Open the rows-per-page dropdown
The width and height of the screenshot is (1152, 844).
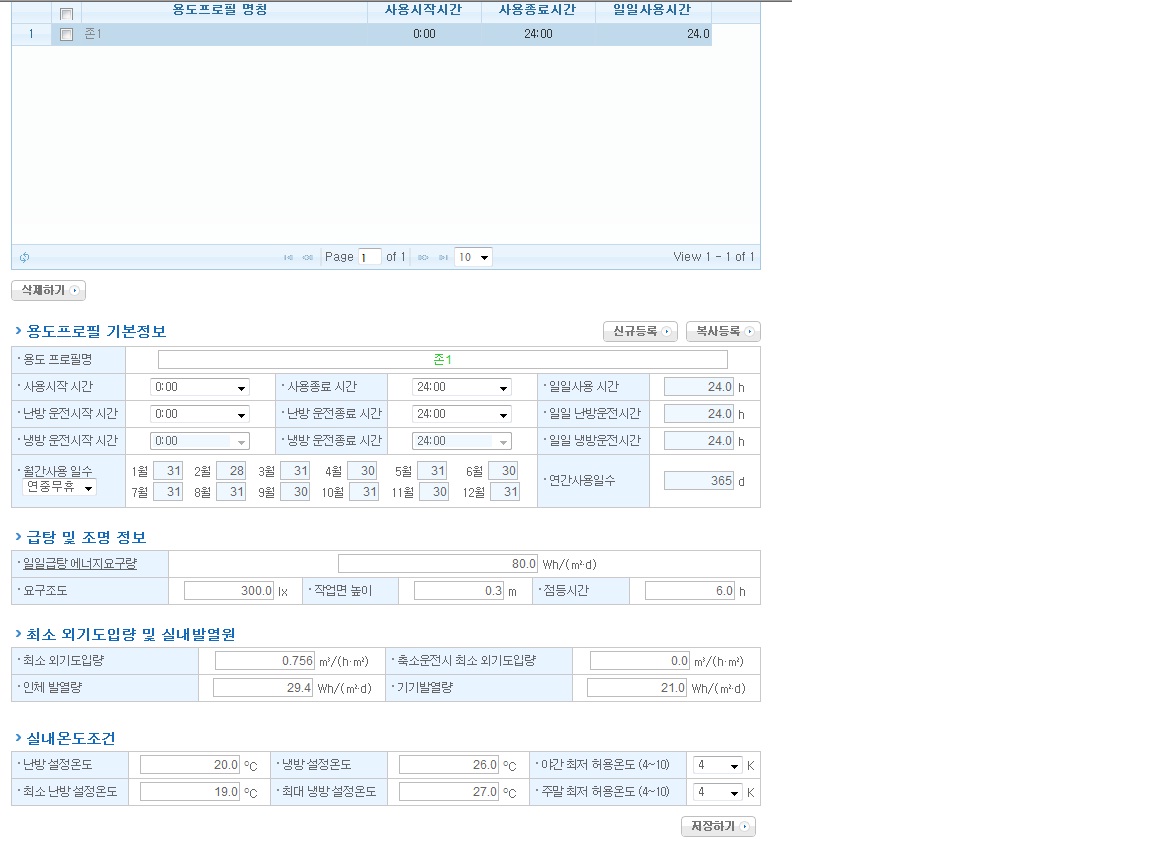[x=473, y=257]
